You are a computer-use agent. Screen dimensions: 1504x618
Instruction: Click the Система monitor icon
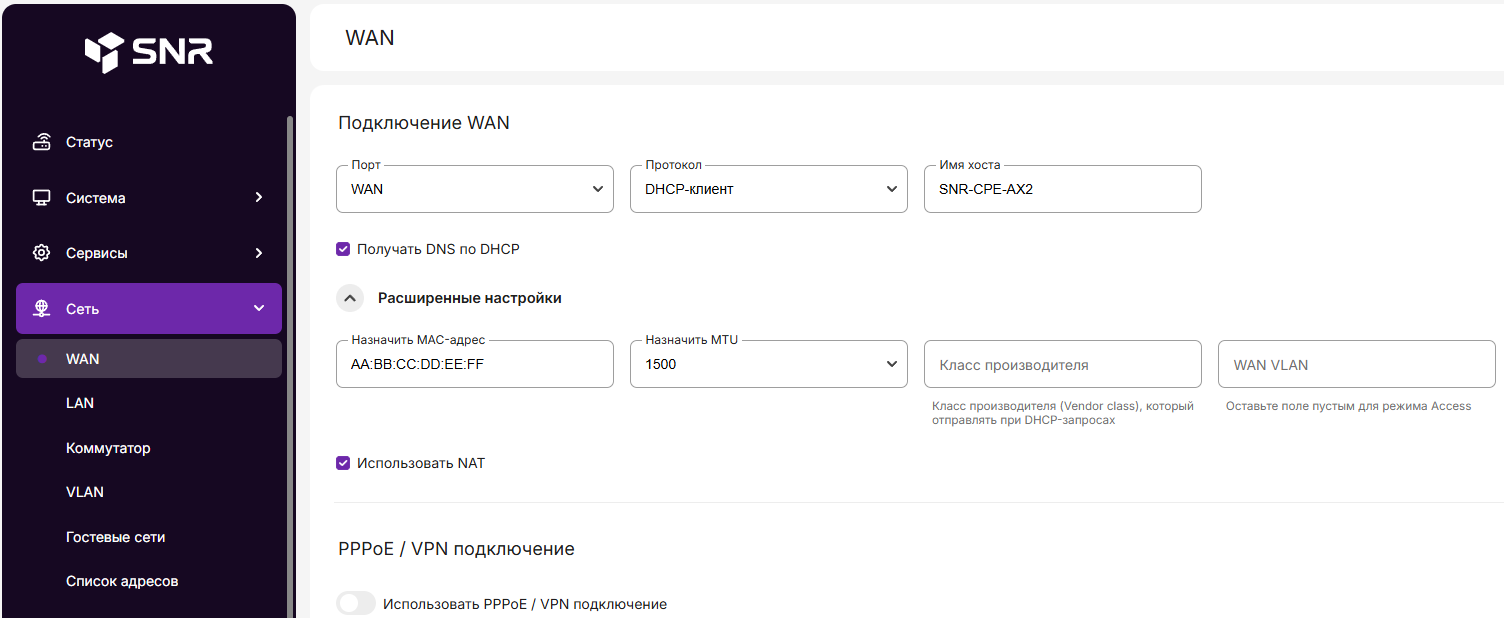click(42, 198)
